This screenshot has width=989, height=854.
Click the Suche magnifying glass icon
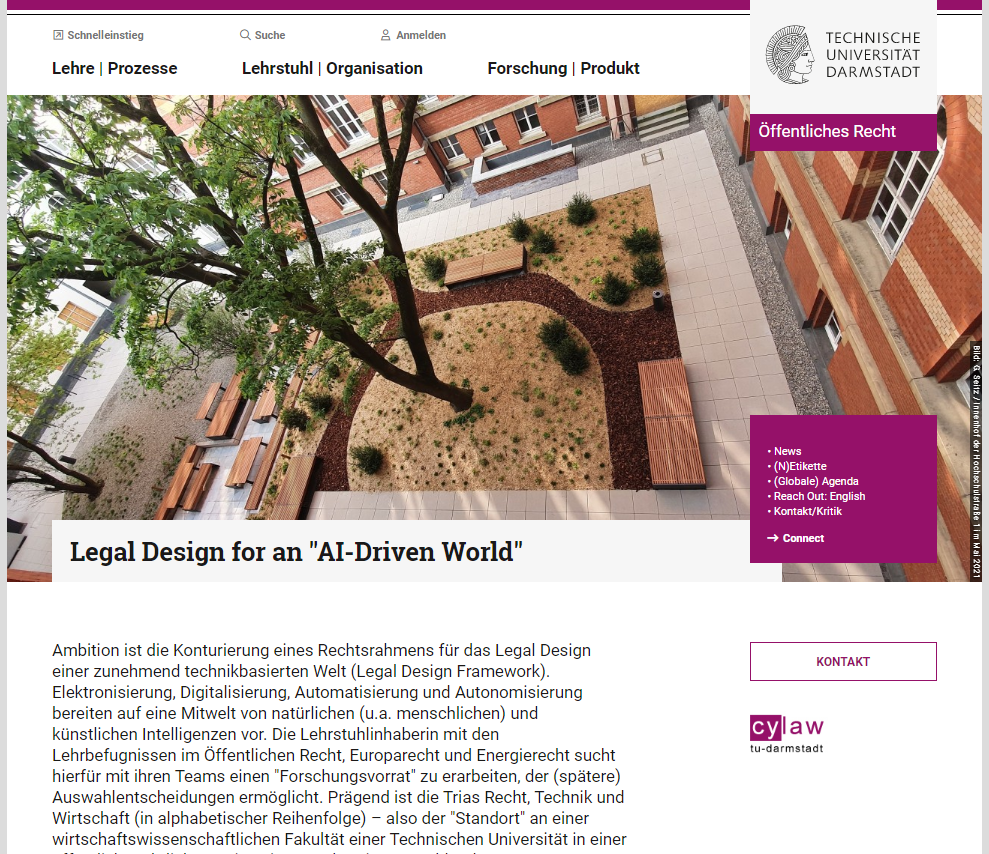pyautogui.click(x=245, y=35)
